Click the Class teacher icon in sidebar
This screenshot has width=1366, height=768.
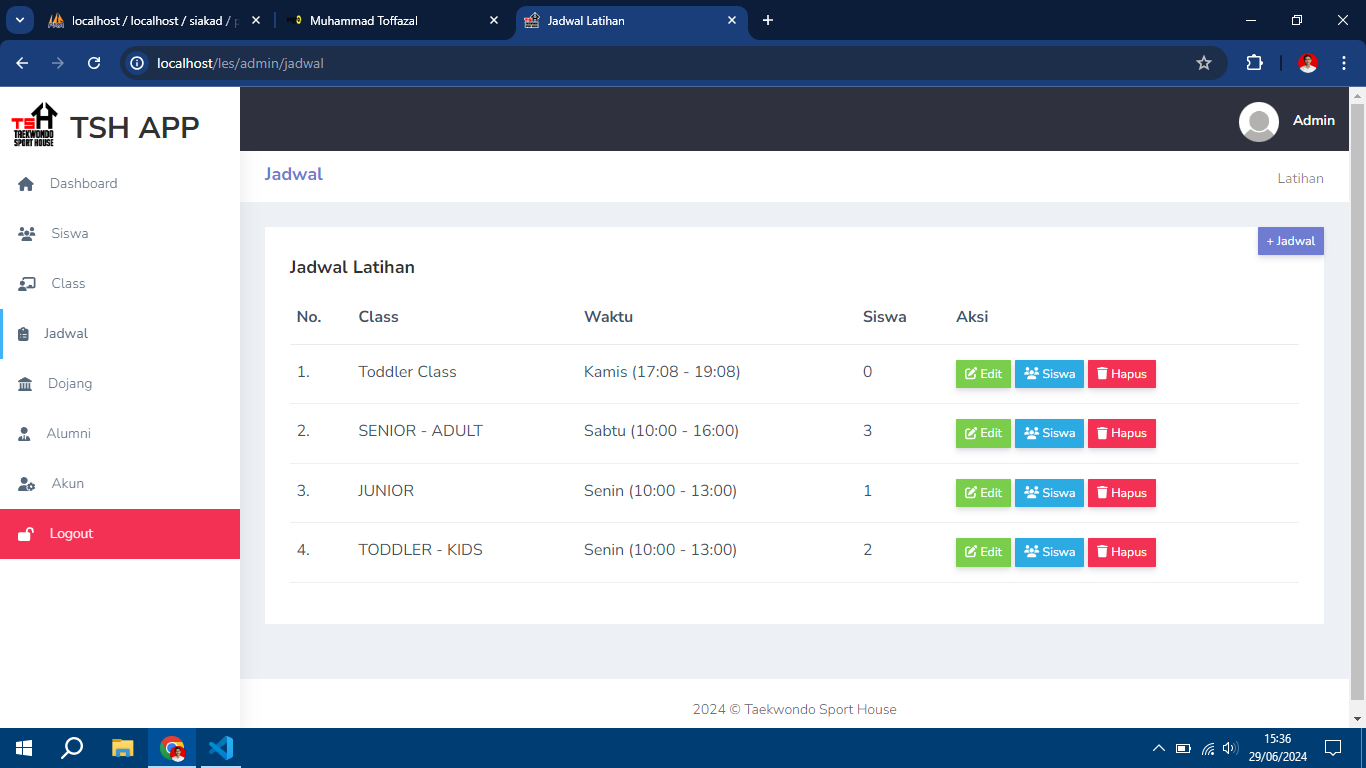point(27,284)
